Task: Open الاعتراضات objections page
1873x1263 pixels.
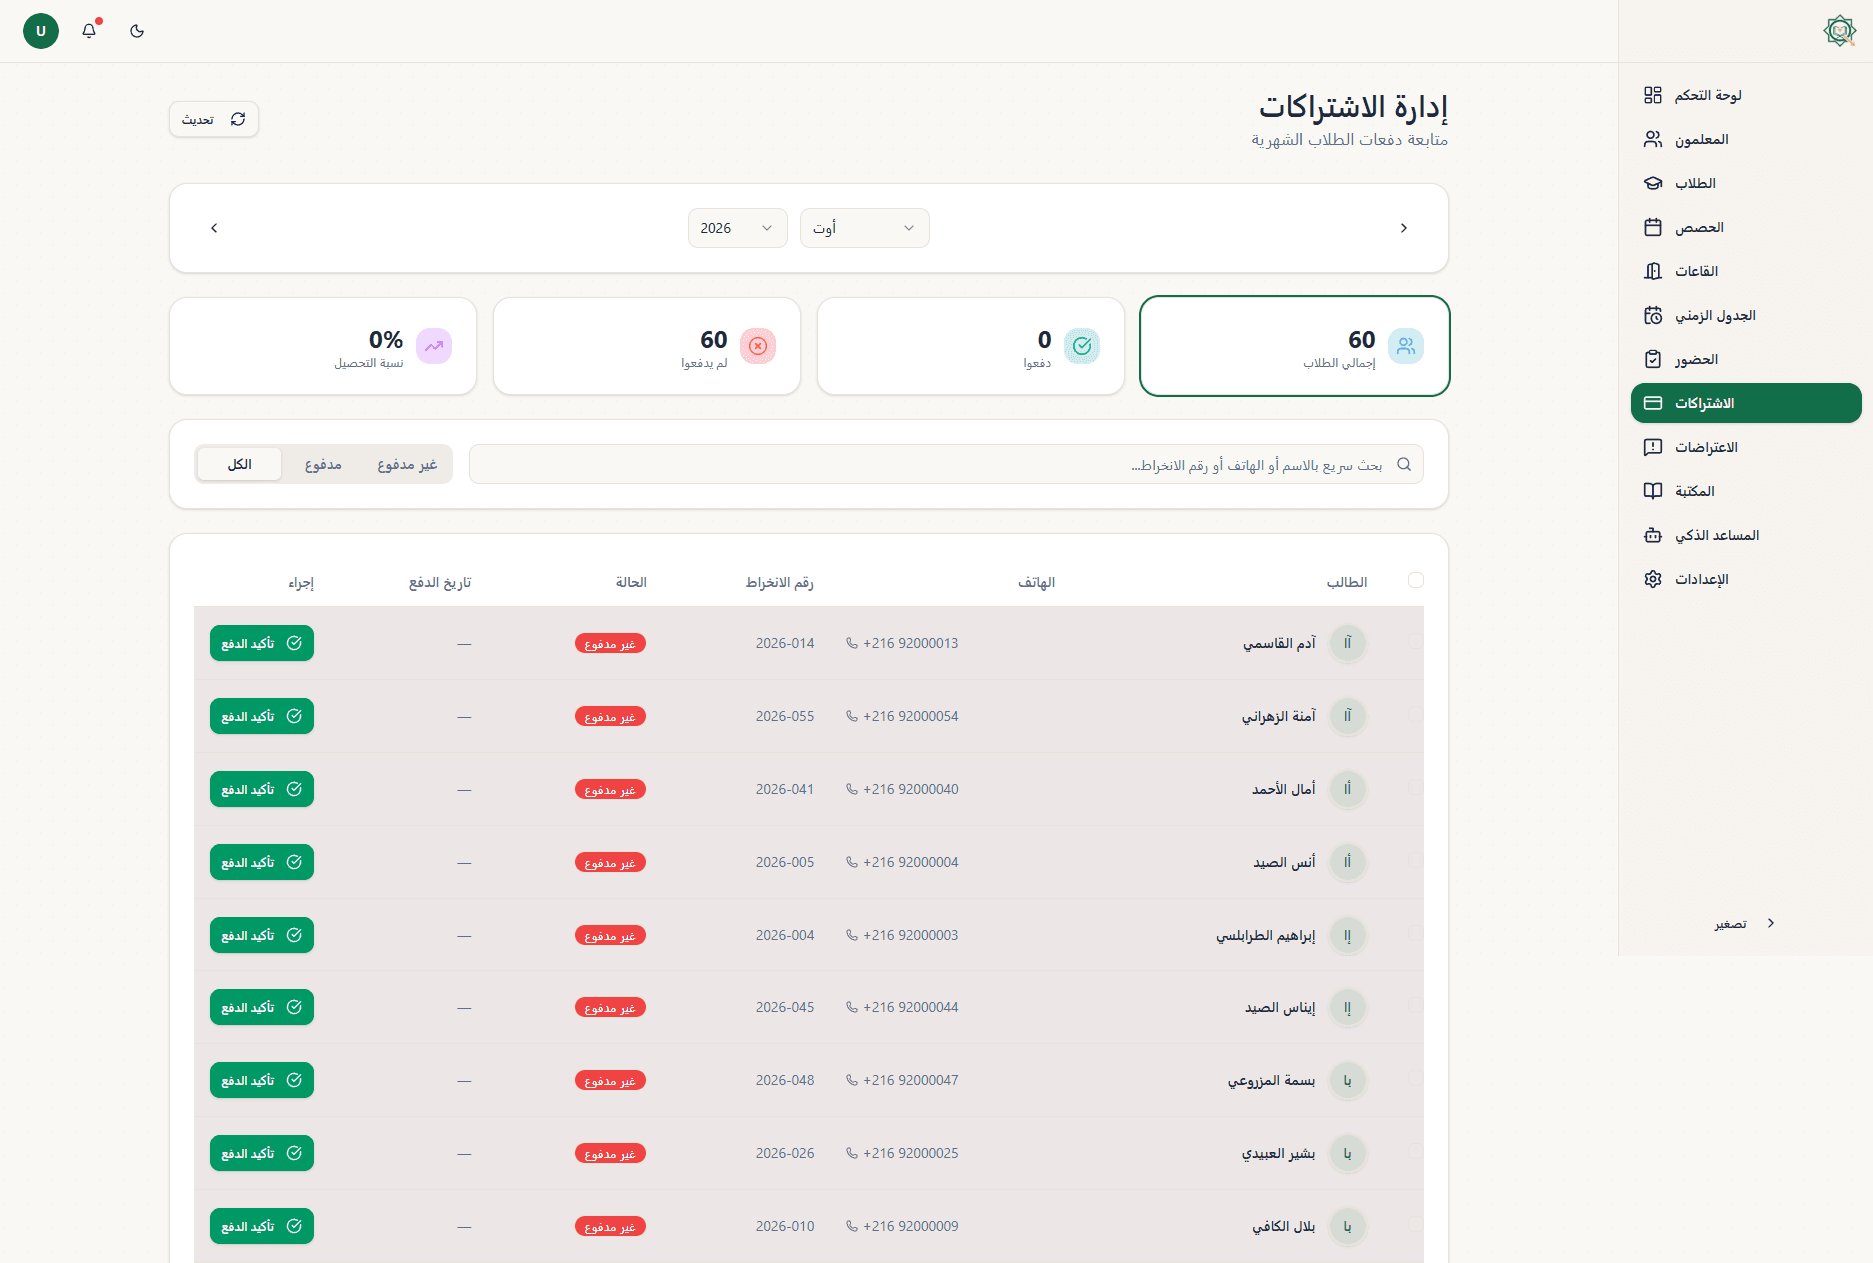Action: [1746, 447]
